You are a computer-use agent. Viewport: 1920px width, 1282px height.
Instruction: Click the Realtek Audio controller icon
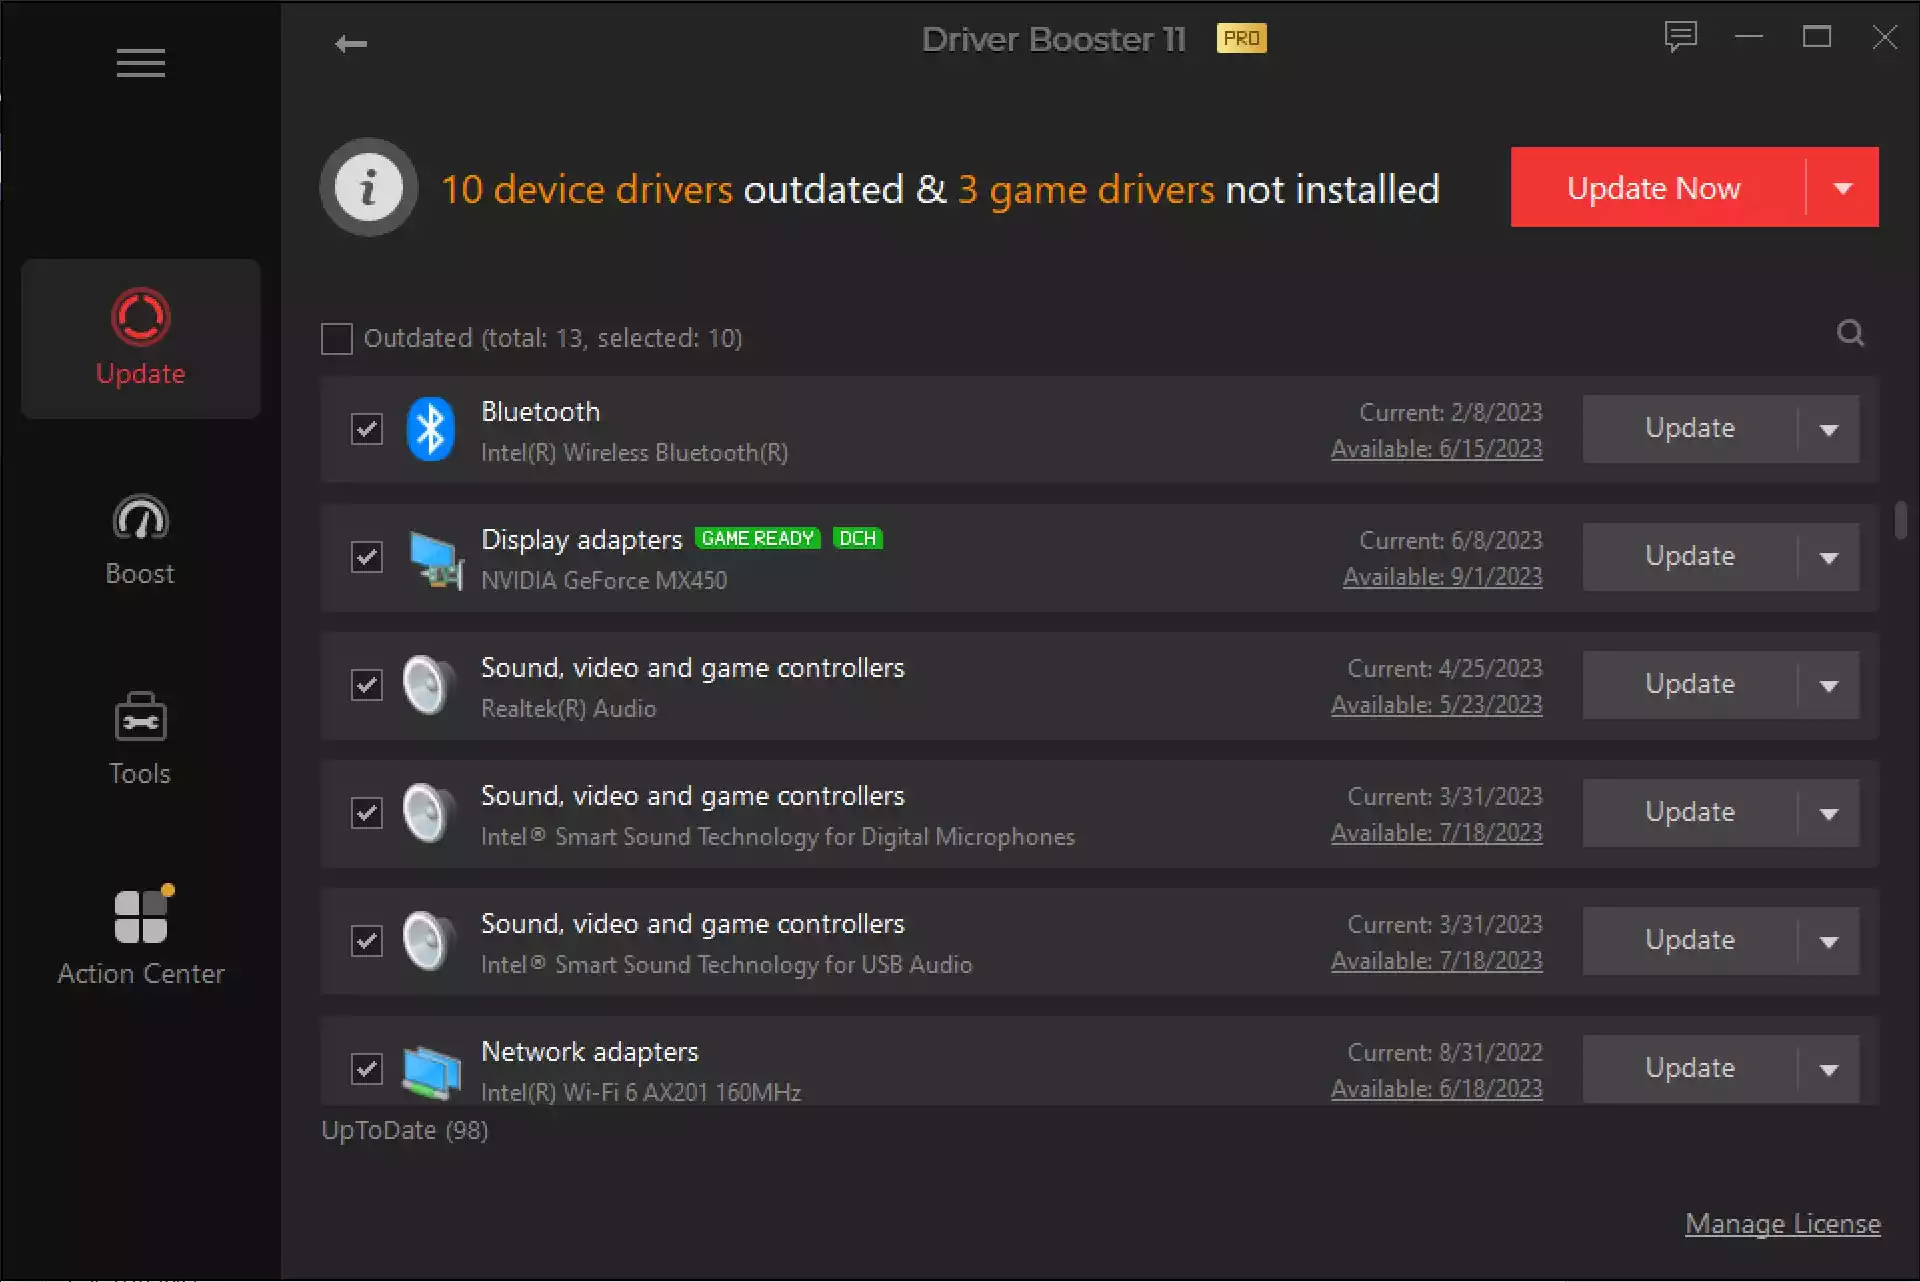[429, 682]
